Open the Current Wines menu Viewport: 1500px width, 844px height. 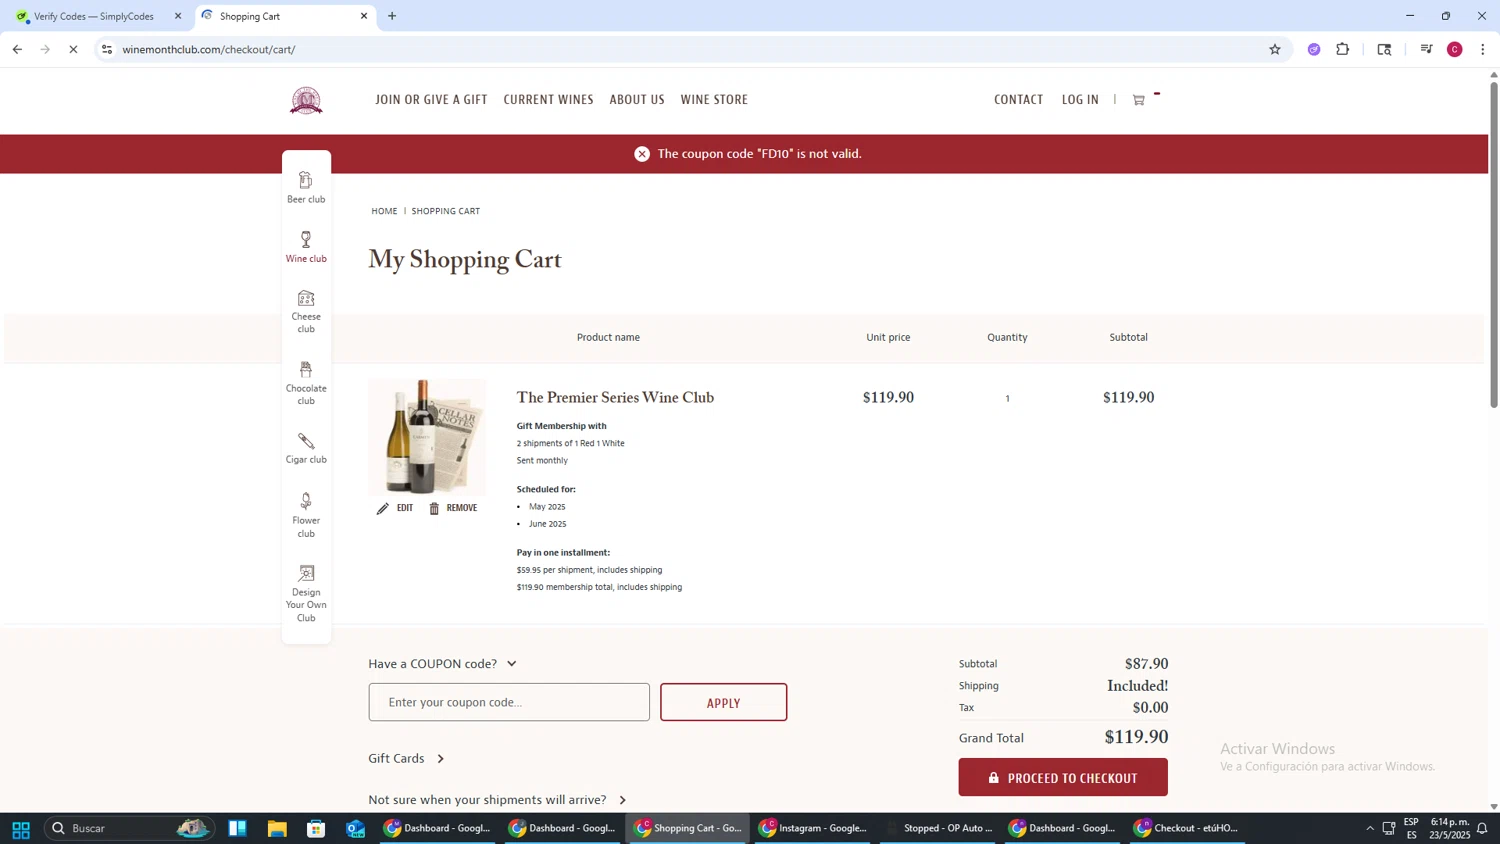(548, 100)
